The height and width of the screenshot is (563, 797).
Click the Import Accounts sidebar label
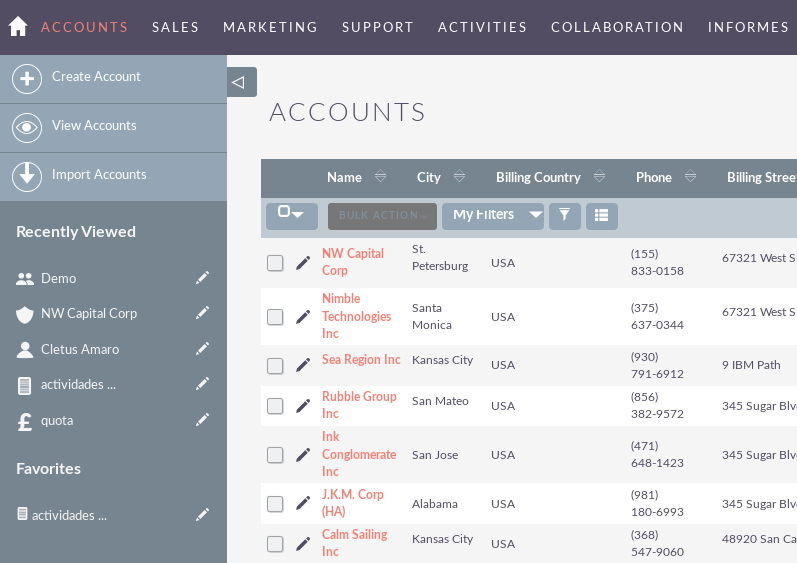[x=99, y=174]
